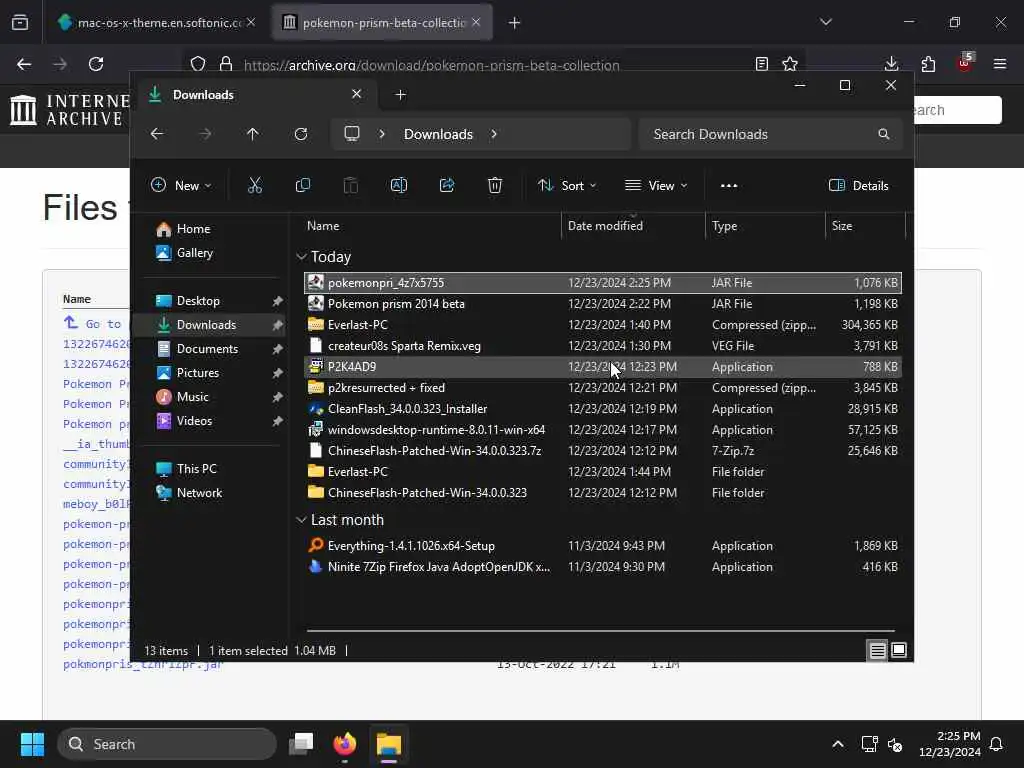The height and width of the screenshot is (768, 1024).
Task: Bookmark this page with the star icon
Action: (790, 64)
